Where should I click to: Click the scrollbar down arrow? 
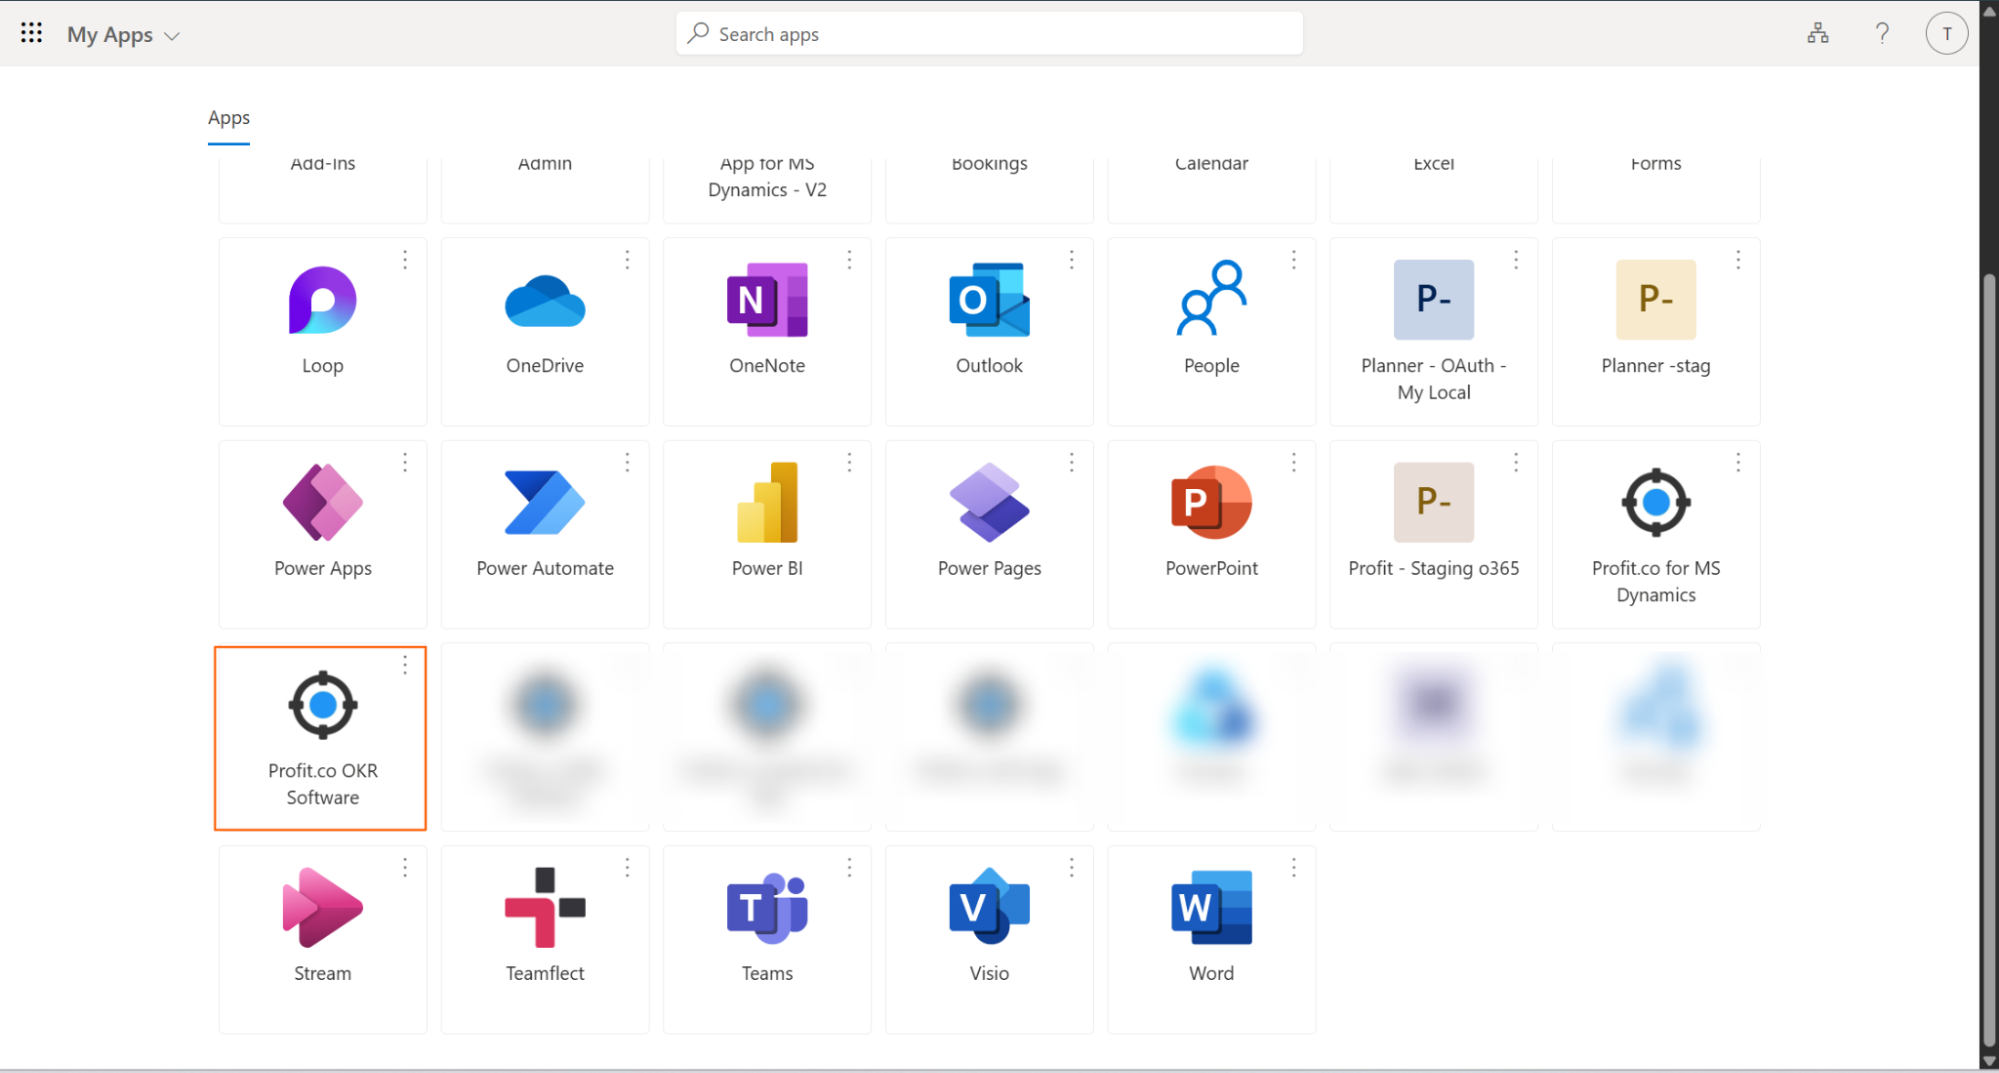point(1989,1062)
